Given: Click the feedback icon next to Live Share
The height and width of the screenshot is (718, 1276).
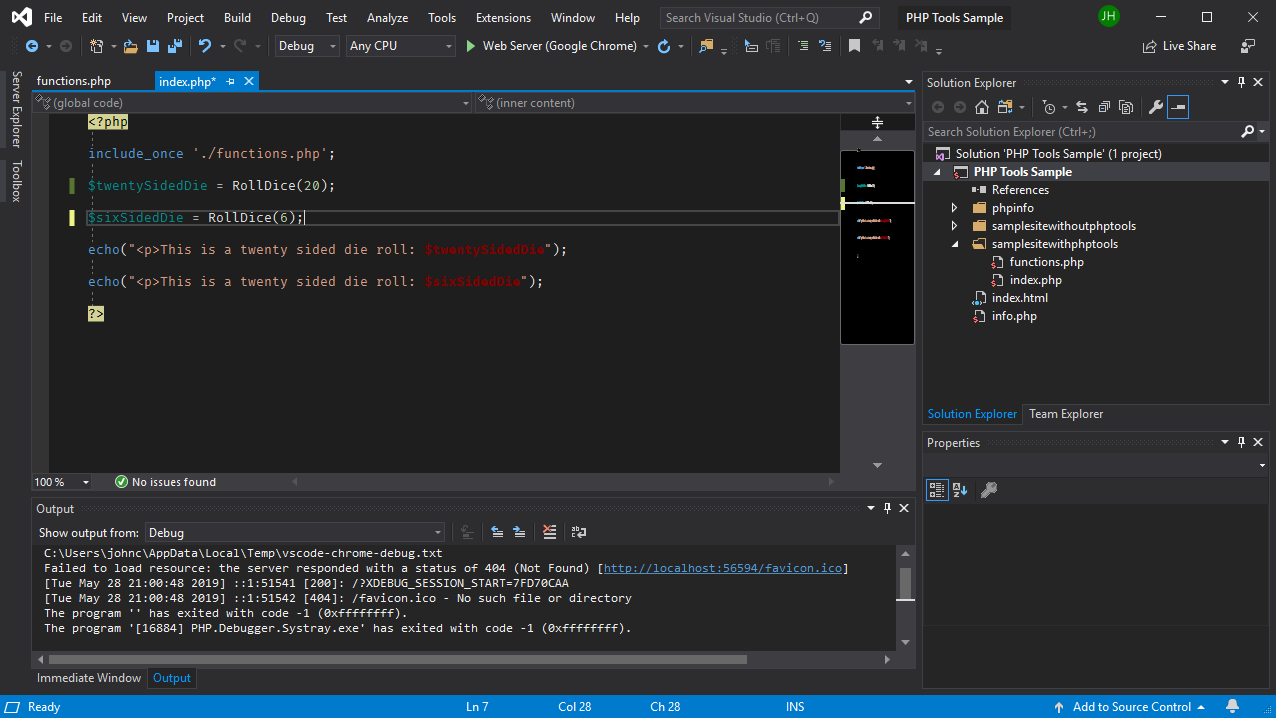Looking at the screenshot, I should (x=1248, y=46).
